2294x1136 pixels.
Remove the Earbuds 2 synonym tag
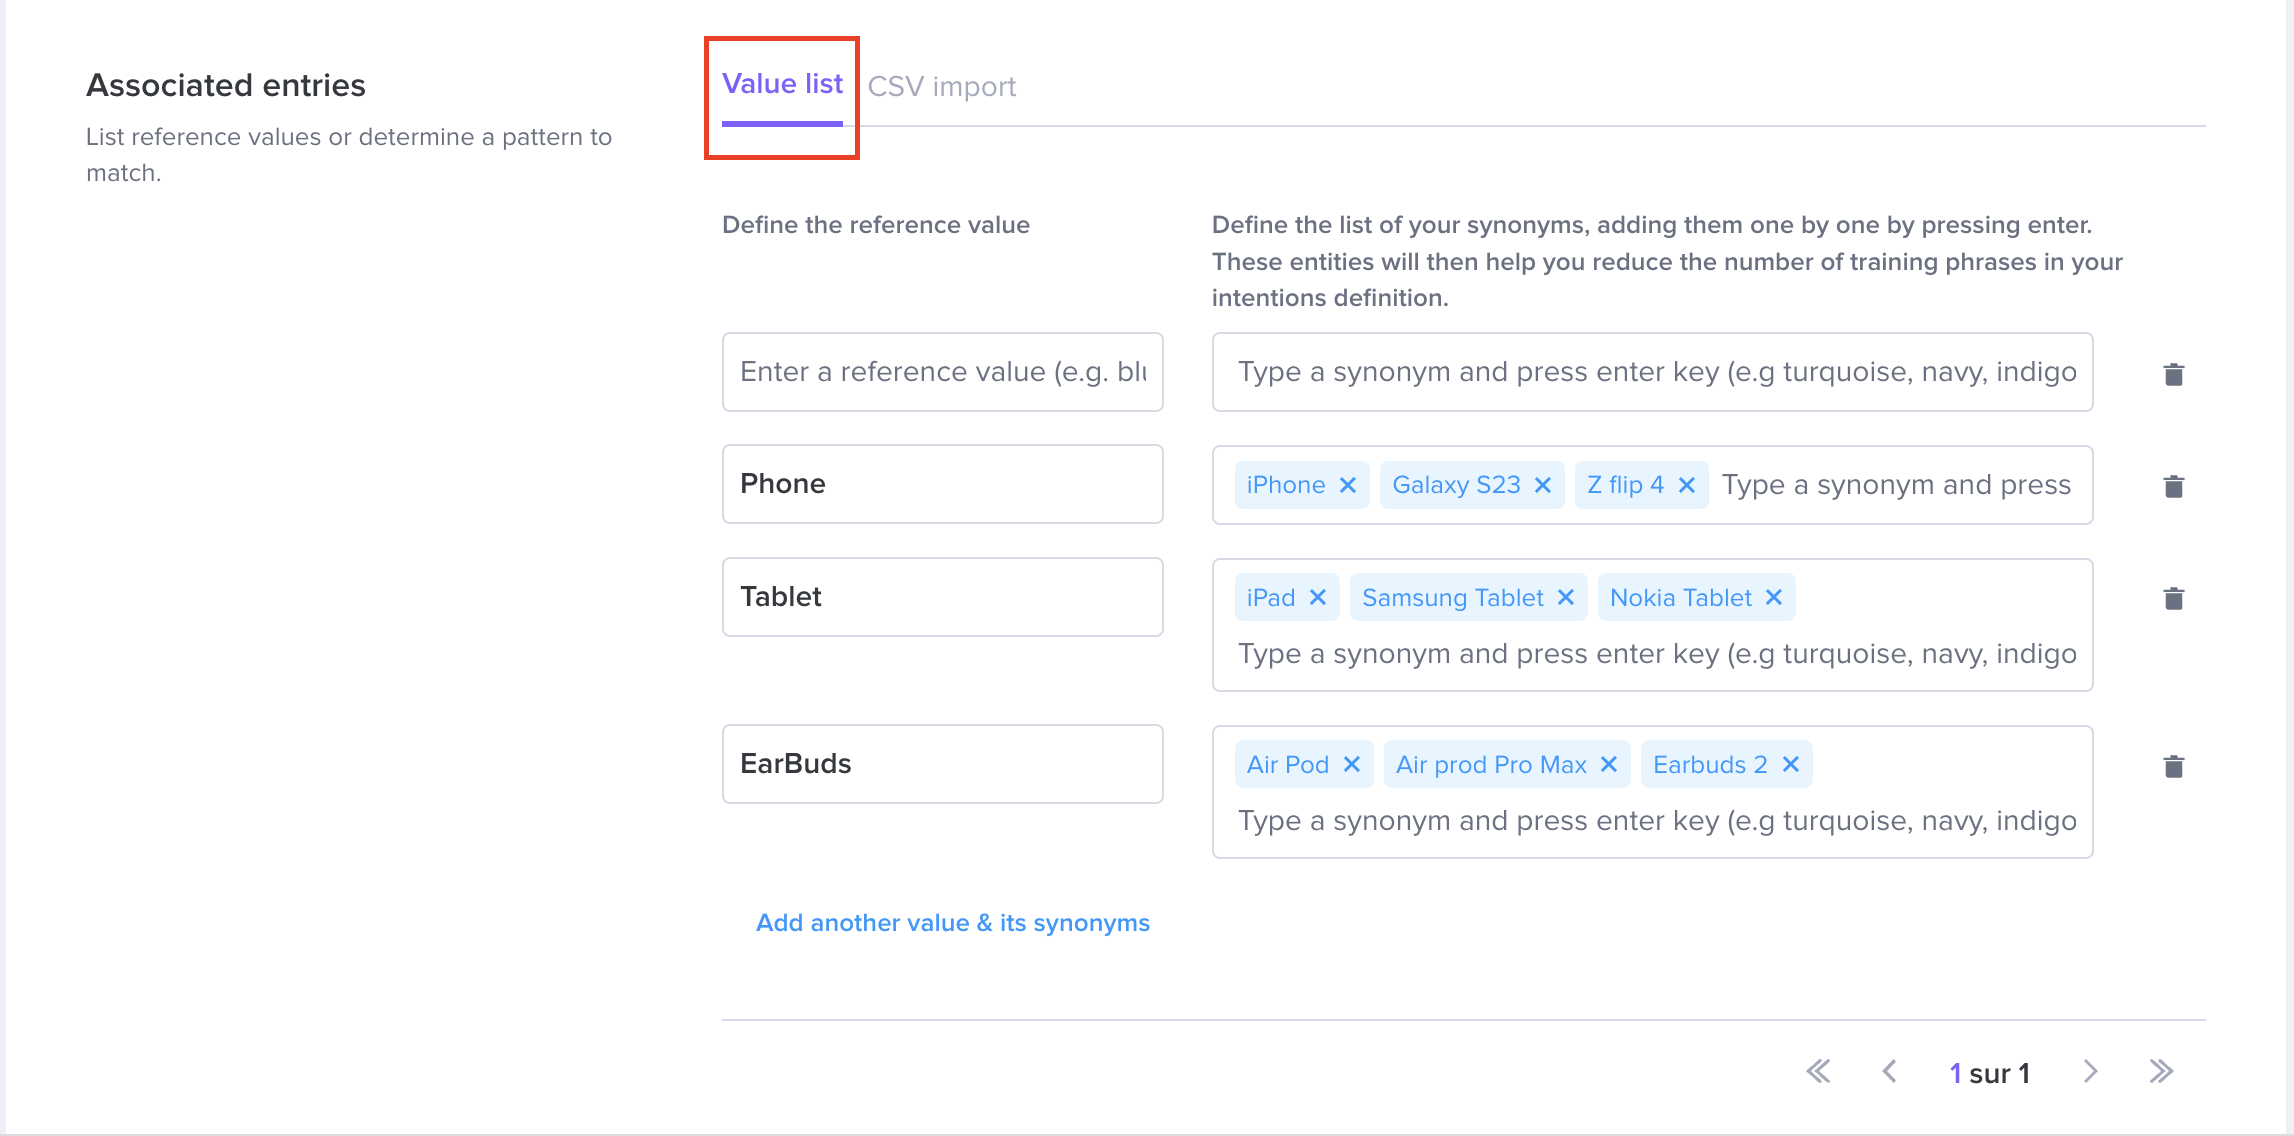coord(1791,764)
